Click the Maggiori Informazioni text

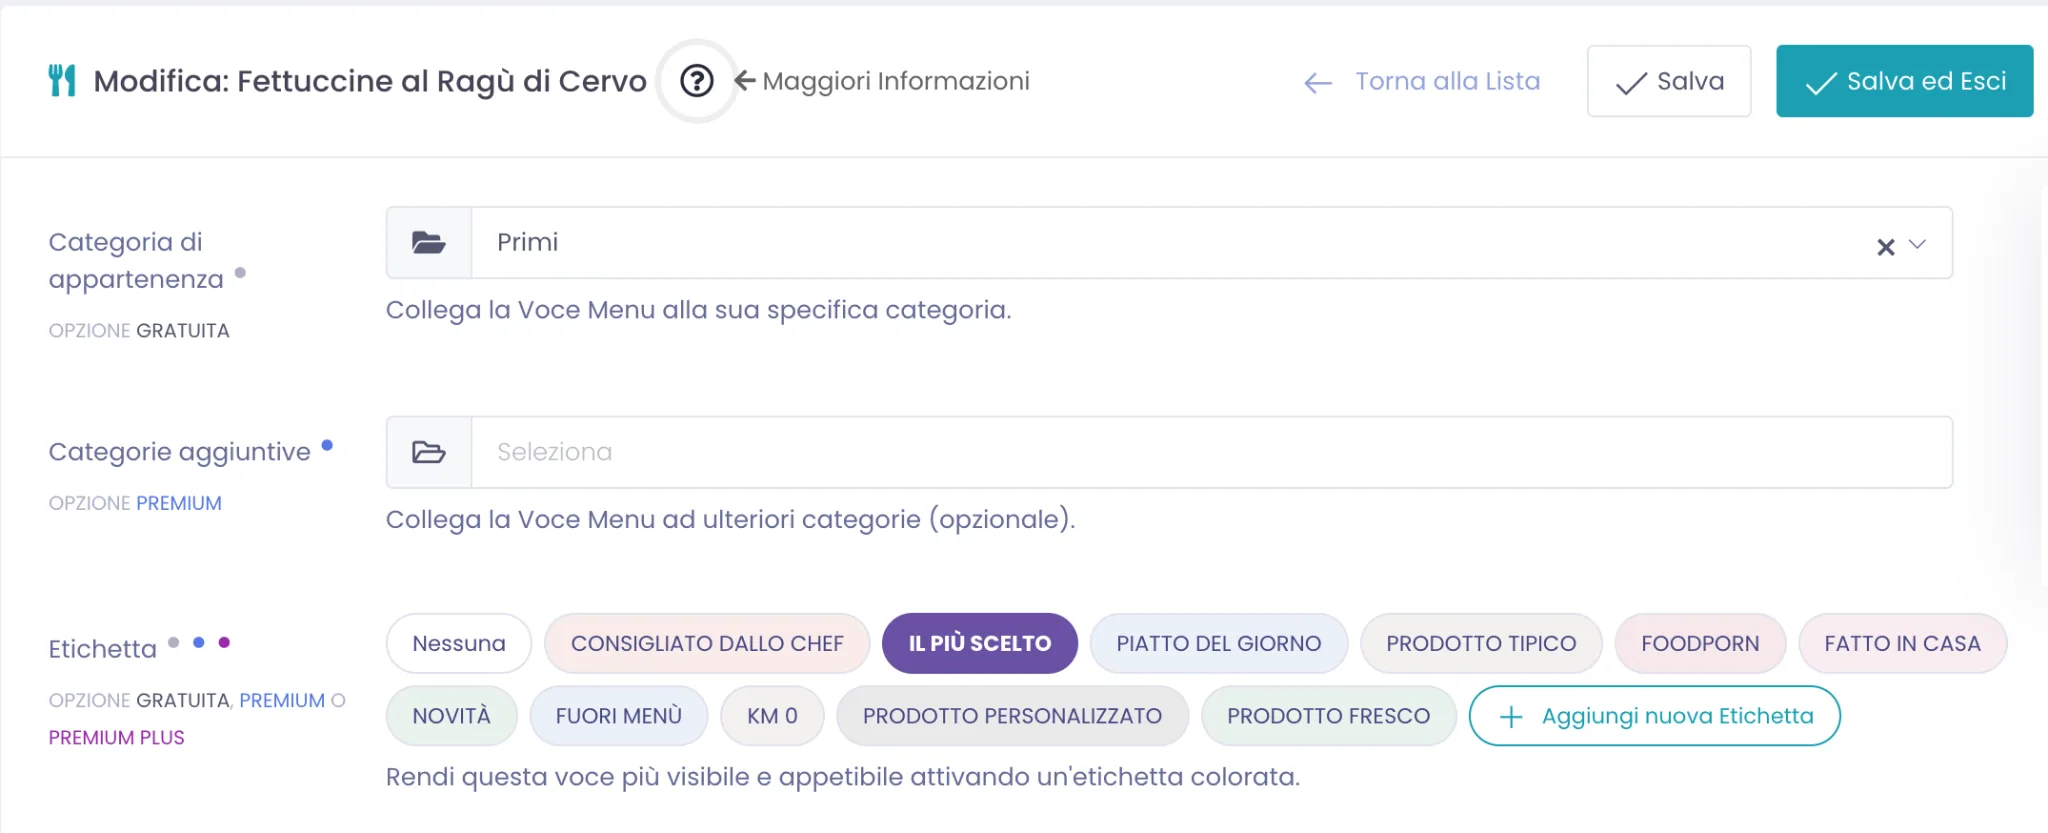(896, 81)
